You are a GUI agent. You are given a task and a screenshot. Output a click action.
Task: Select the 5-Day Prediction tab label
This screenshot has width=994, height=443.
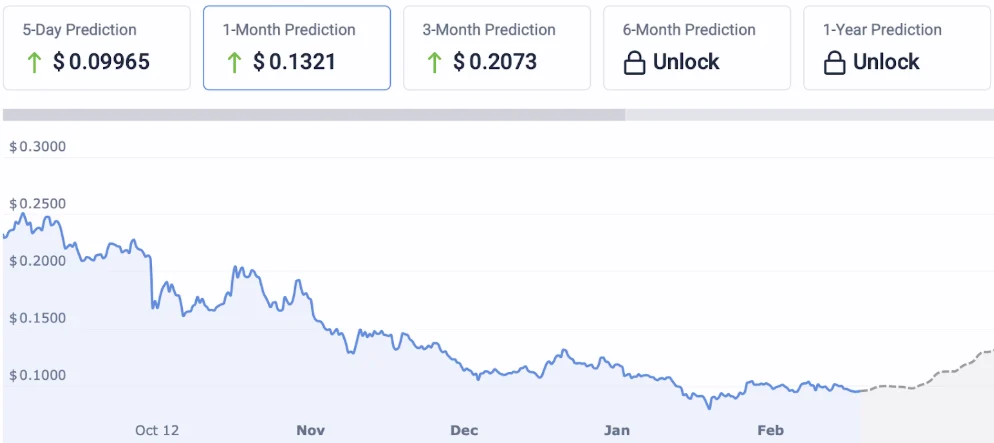[80, 30]
